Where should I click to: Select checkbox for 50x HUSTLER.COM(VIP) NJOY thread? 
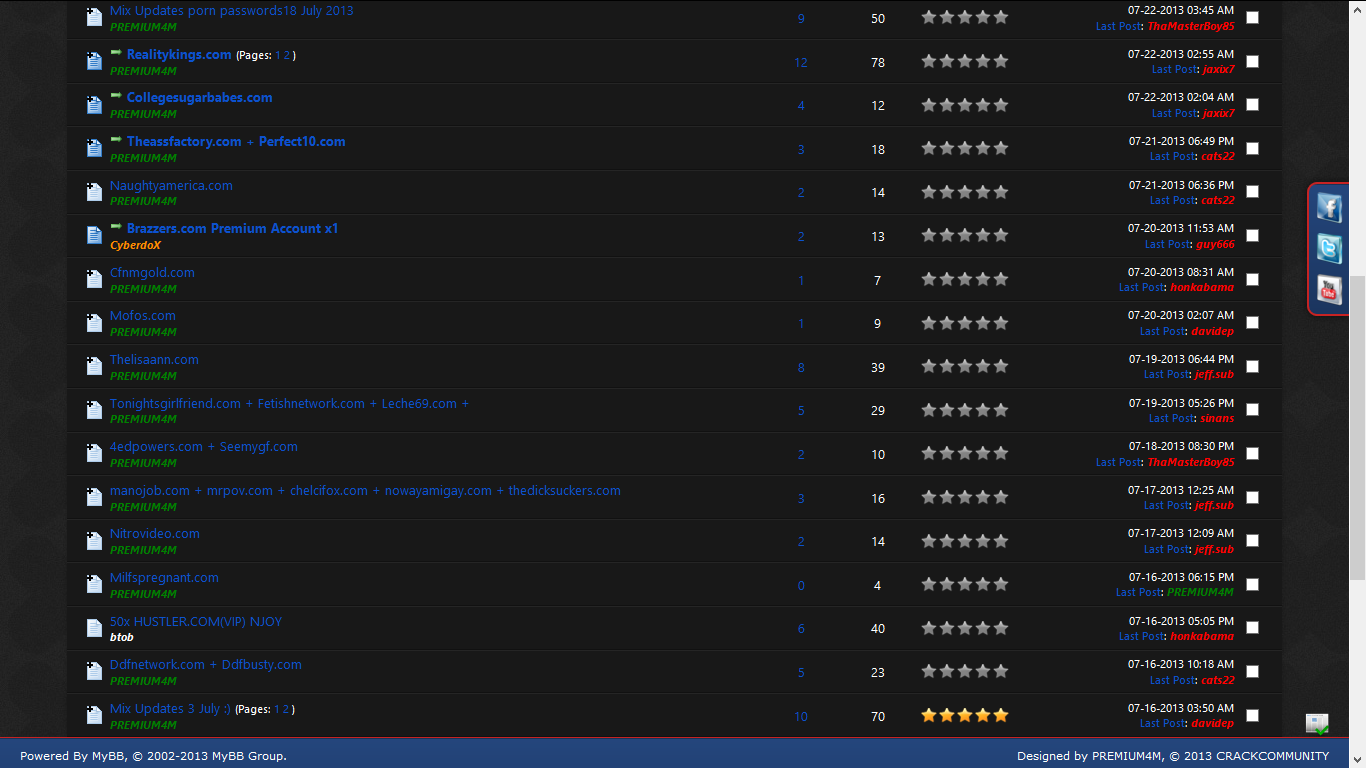[x=1252, y=628]
